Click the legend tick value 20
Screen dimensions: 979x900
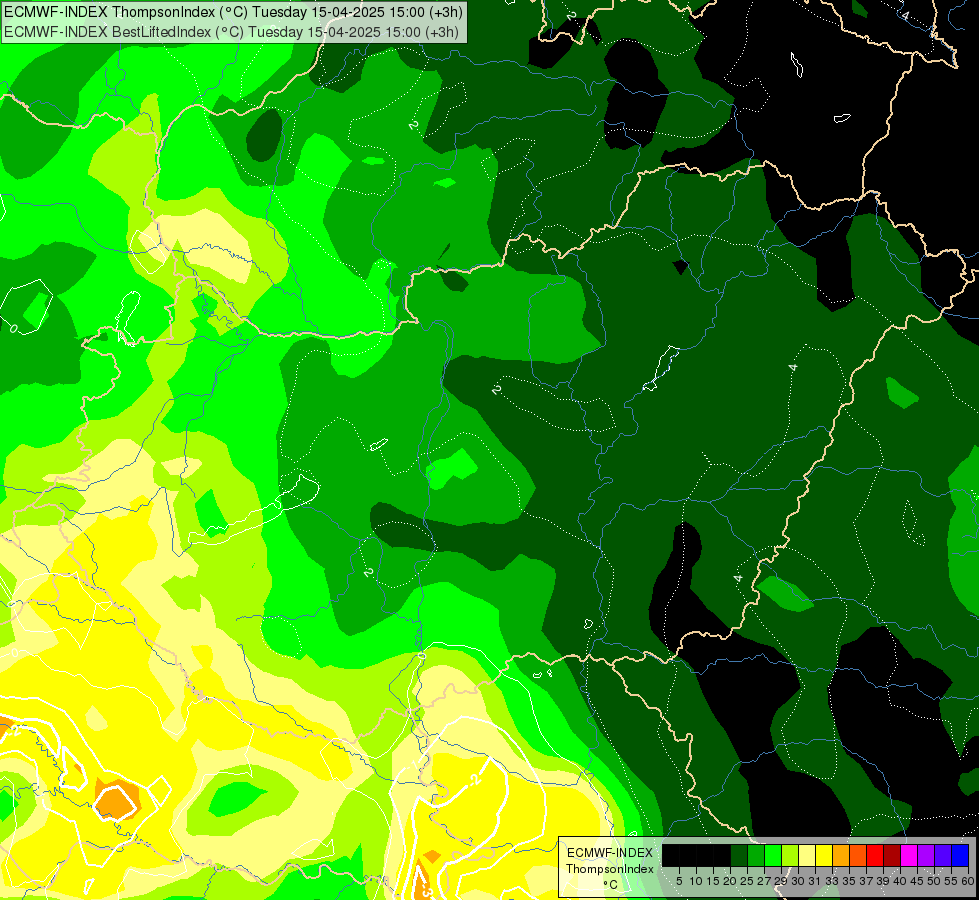(730, 881)
